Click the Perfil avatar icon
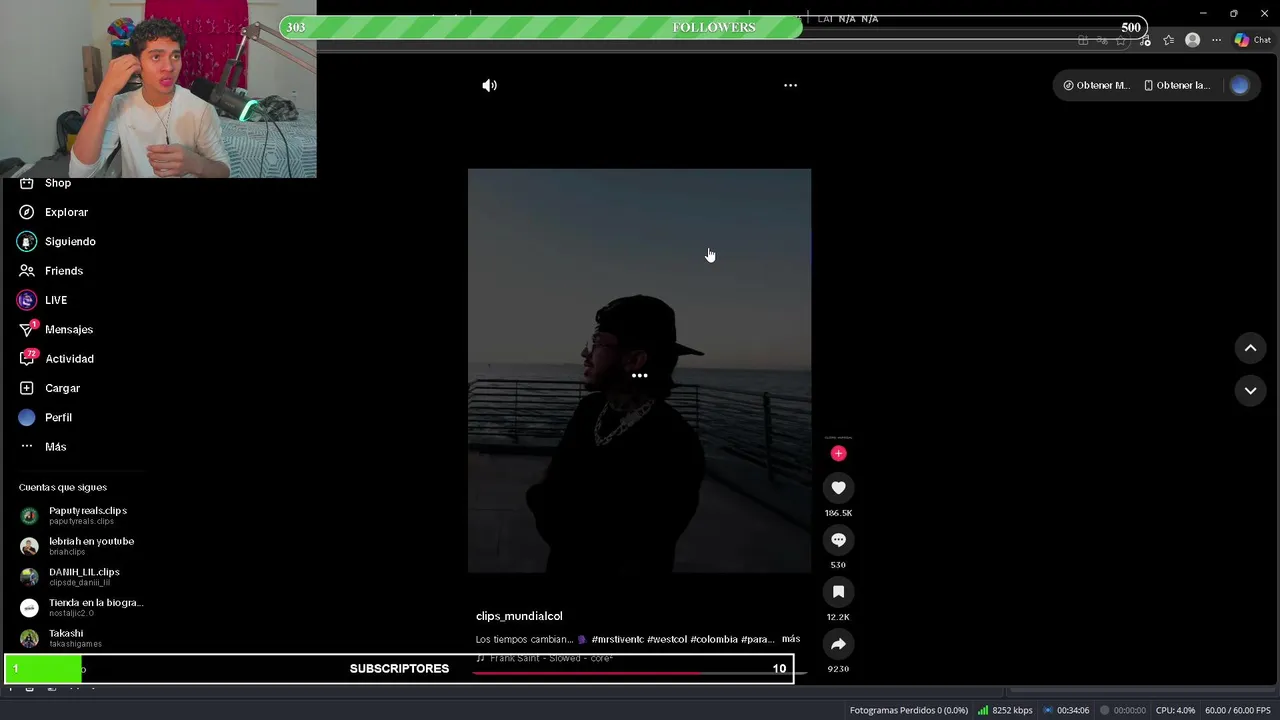The image size is (1280, 720). [27, 417]
